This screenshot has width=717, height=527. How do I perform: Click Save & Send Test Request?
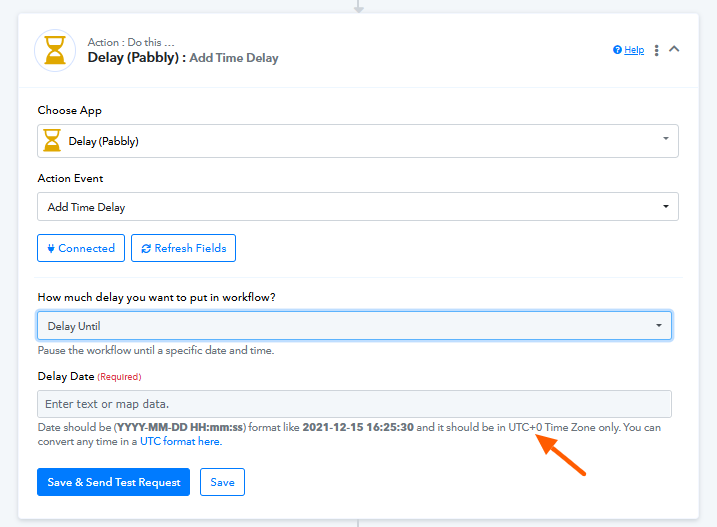pos(114,482)
